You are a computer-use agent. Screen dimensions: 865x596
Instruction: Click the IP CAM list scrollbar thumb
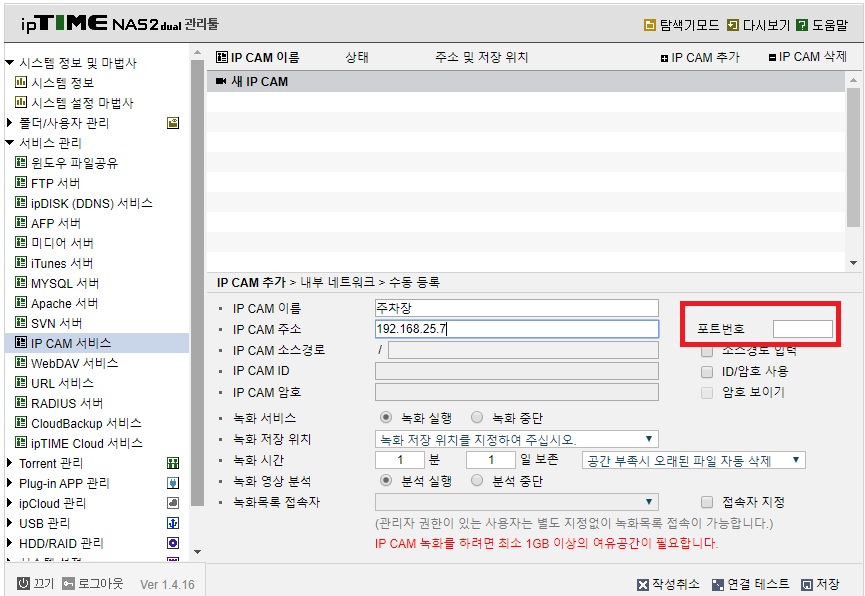point(853,157)
